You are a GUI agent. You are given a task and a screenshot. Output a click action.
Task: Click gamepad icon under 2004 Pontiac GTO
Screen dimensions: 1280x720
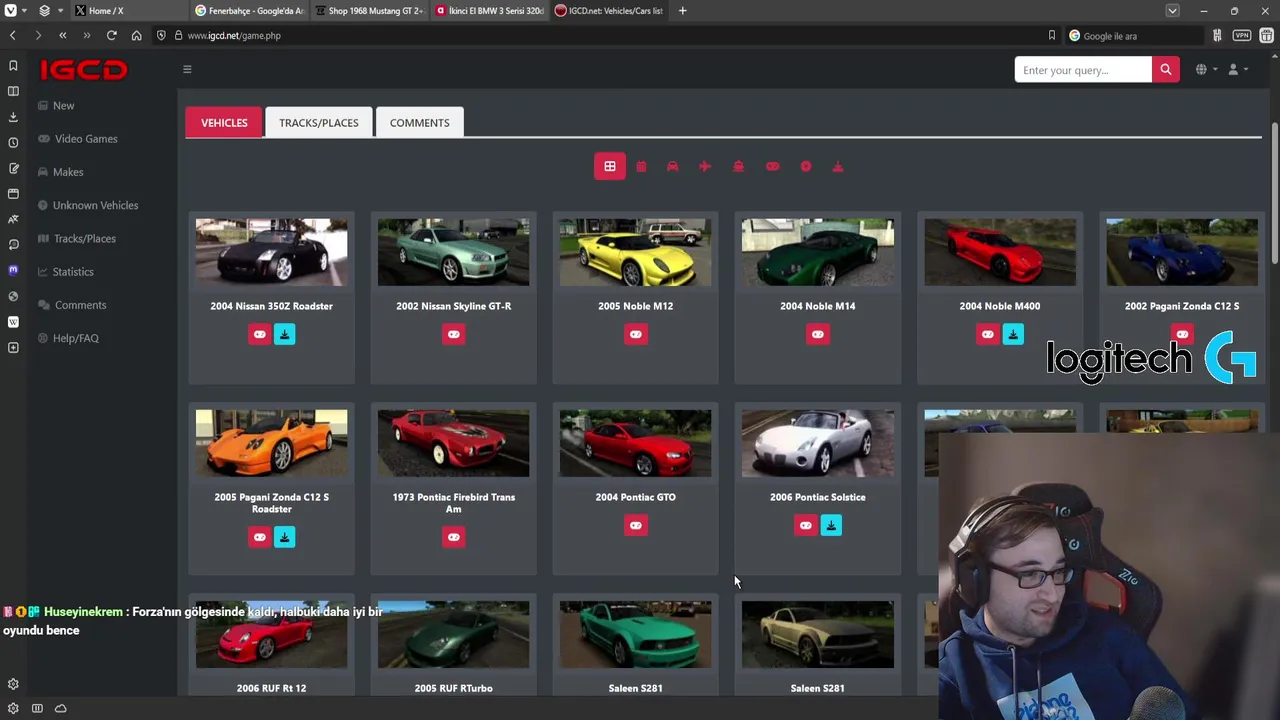tap(636, 525)
